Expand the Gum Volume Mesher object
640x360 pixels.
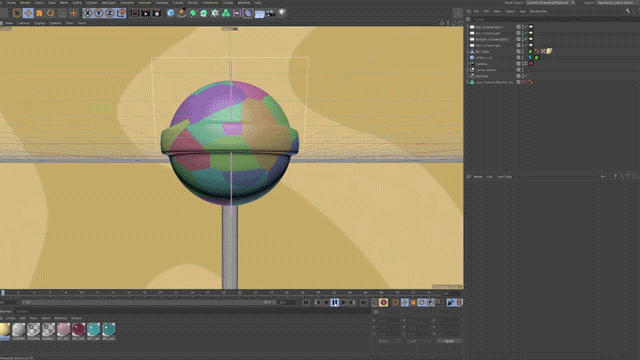click(468, 82)
